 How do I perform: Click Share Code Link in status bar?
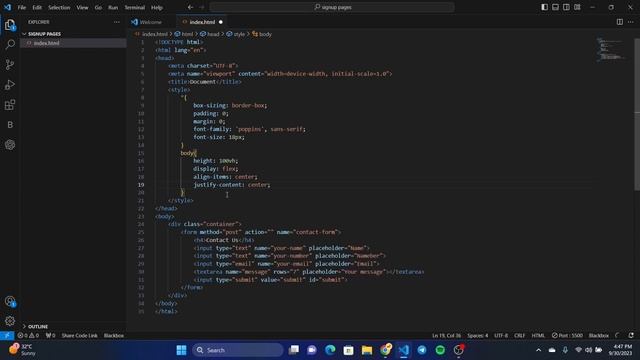[x=79, y=336]
